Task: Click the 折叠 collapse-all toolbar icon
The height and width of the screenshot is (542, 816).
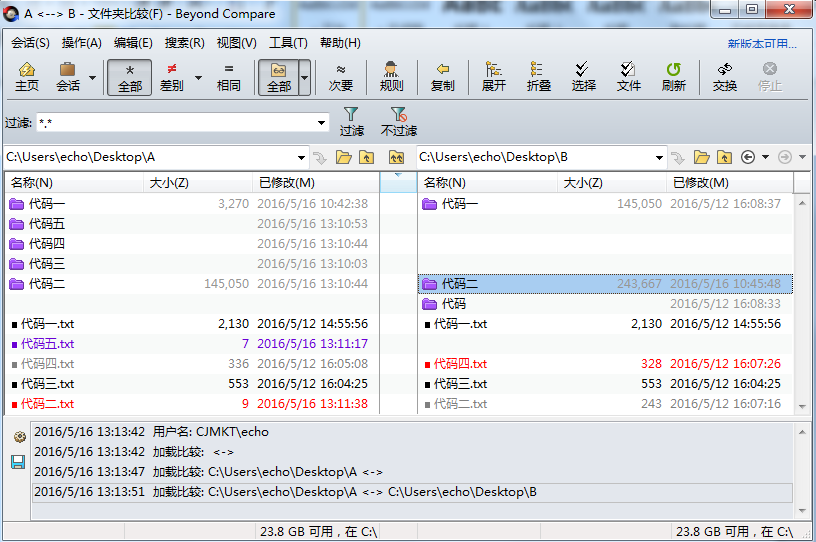Action: tap(539, 77)
